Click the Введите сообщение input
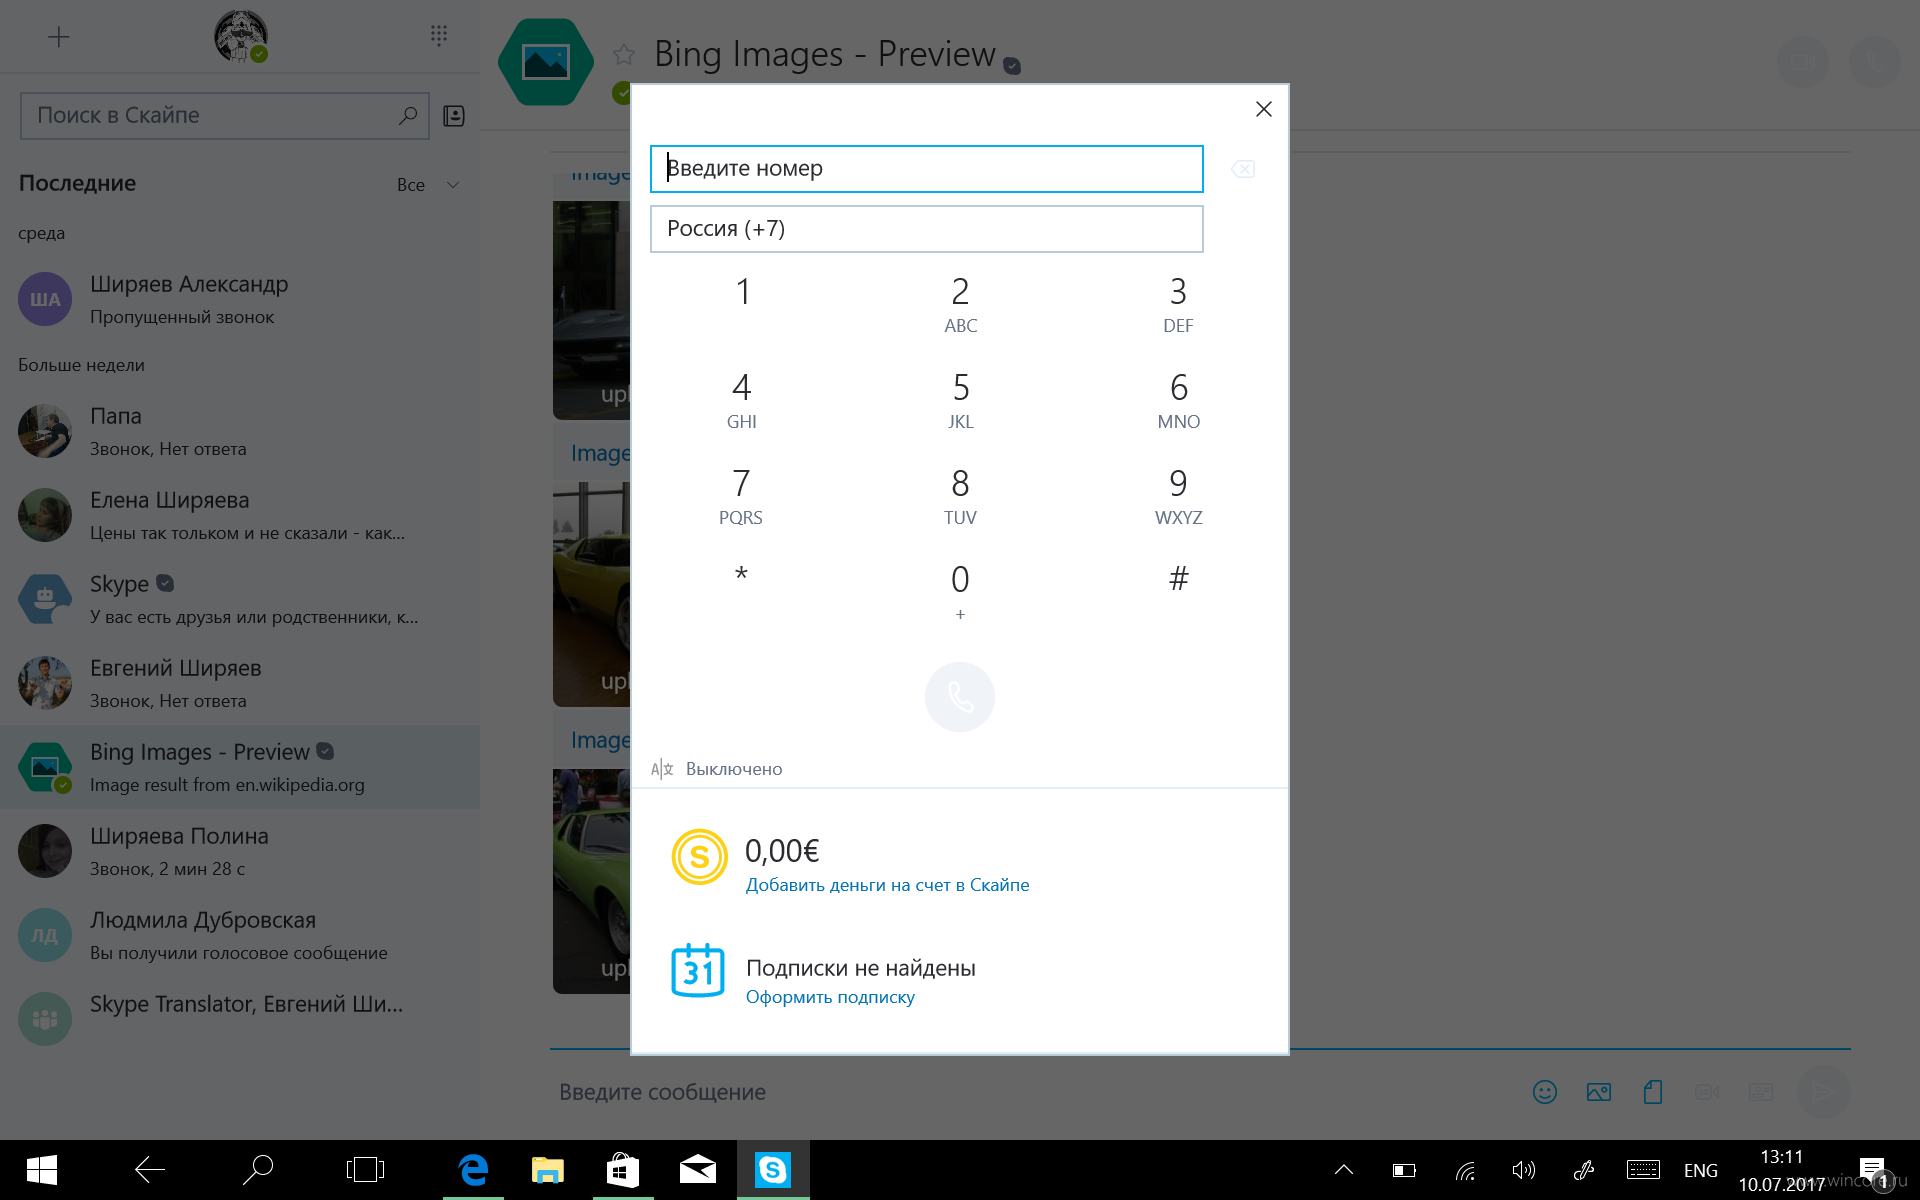 [x=1030, y=1092]
